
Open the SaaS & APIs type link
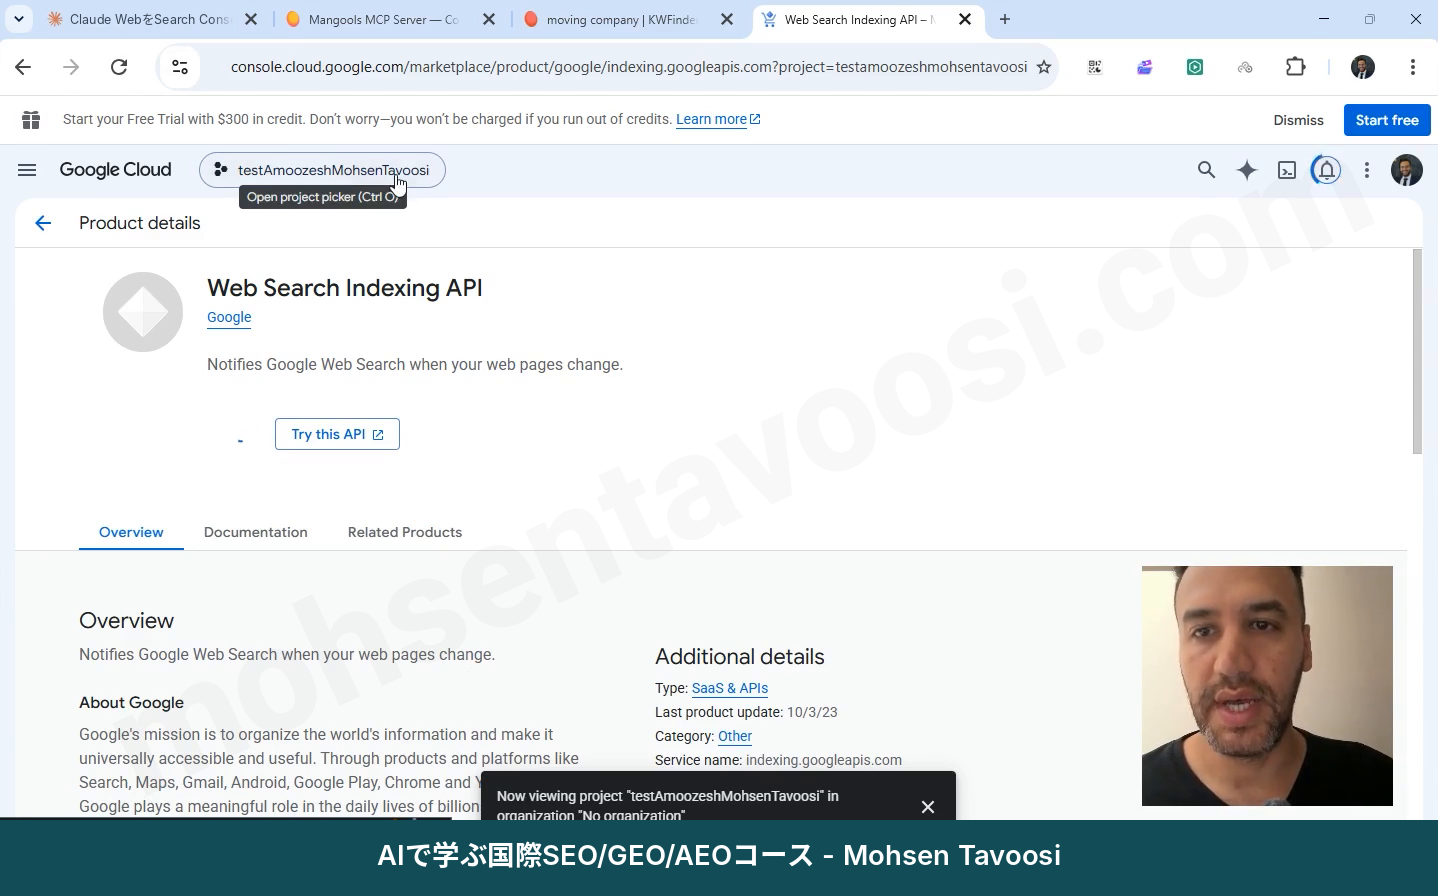(730, 688)
